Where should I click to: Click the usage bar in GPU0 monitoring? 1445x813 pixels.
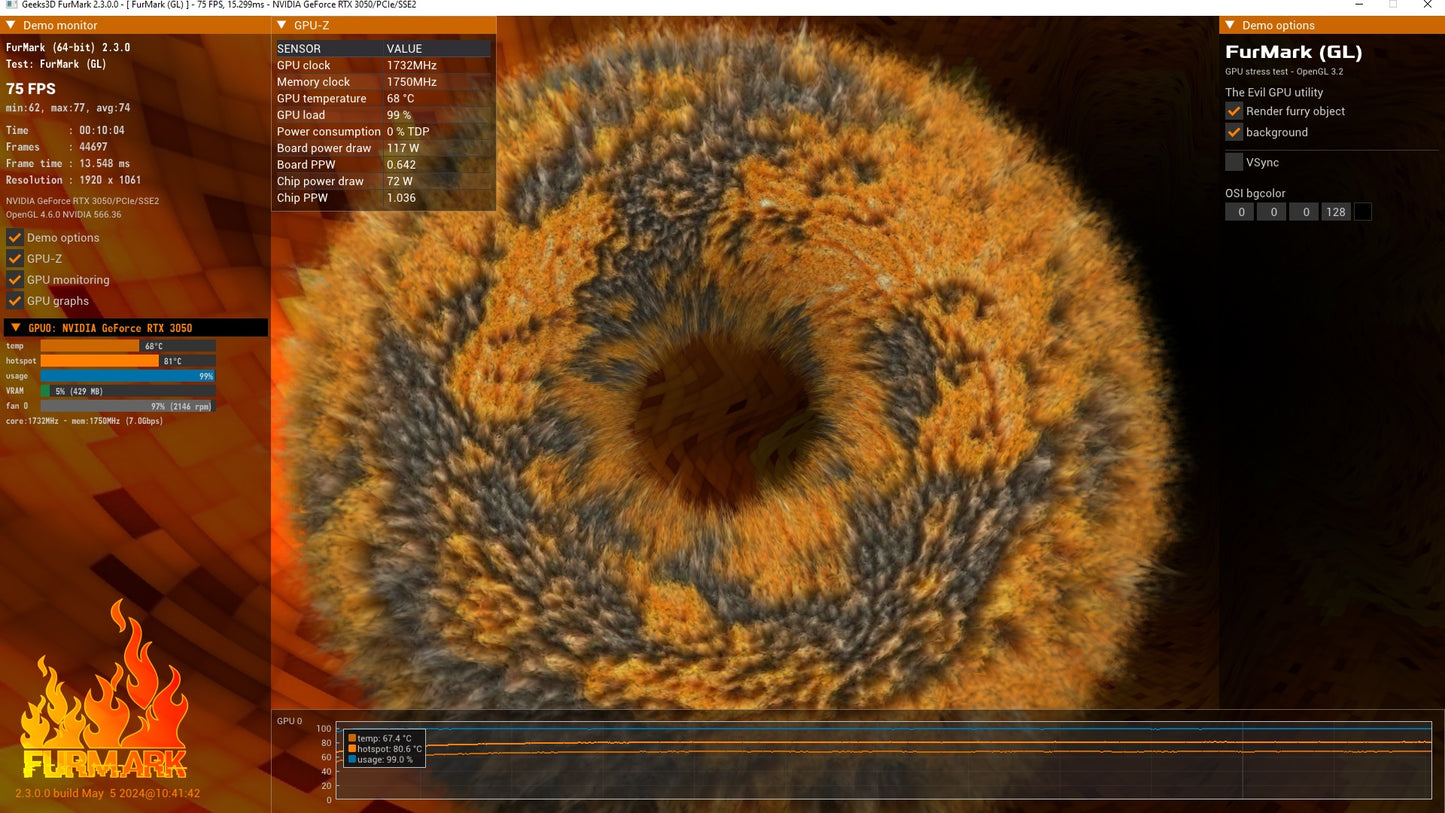pos(128,376)
